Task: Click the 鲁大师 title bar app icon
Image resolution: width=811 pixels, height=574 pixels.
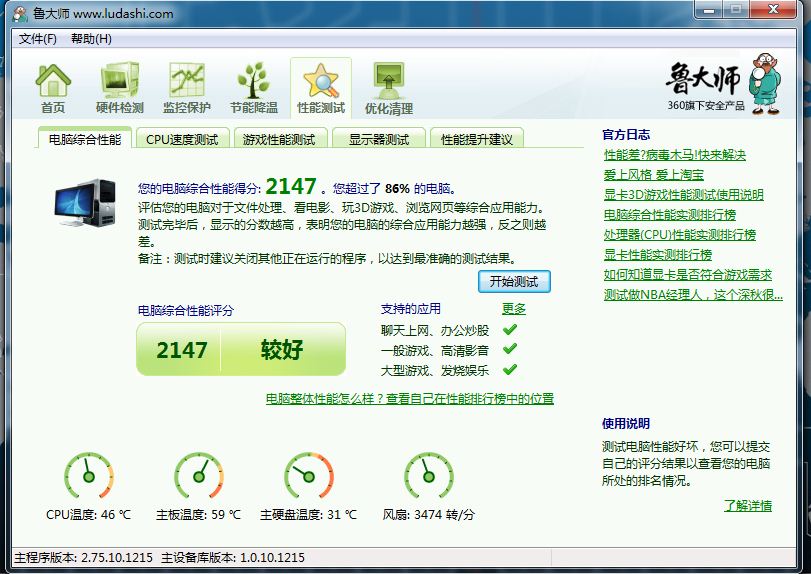Action: click(x=20, y=13)
